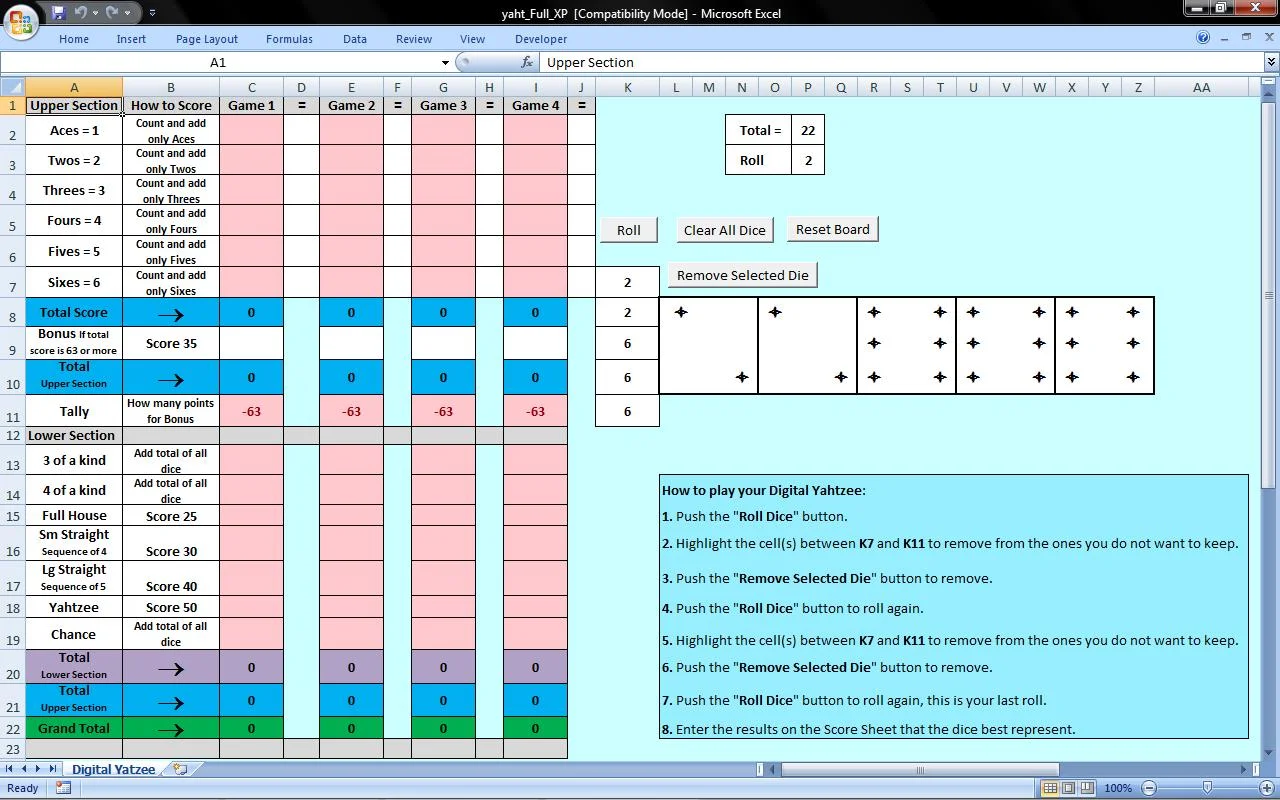Image resolution: width=1280 pixels, height=800 pixels.
Task: Open Excel Help with the question mark icon
Action: (1204, 38)
